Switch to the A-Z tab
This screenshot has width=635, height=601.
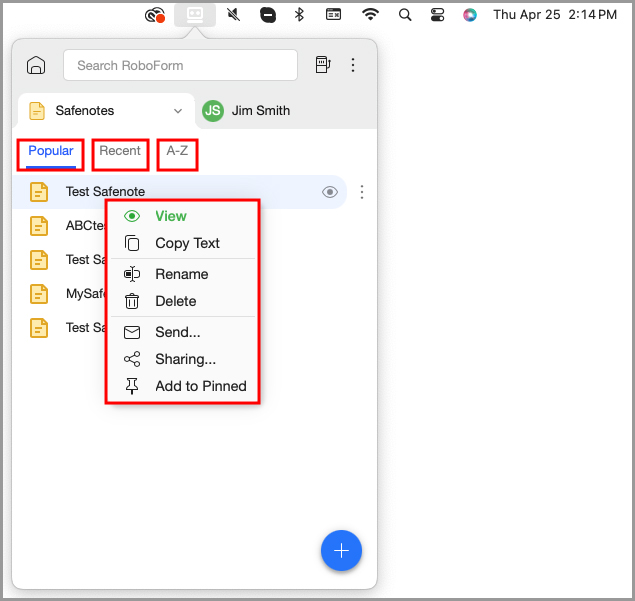(x=177, y=151)
